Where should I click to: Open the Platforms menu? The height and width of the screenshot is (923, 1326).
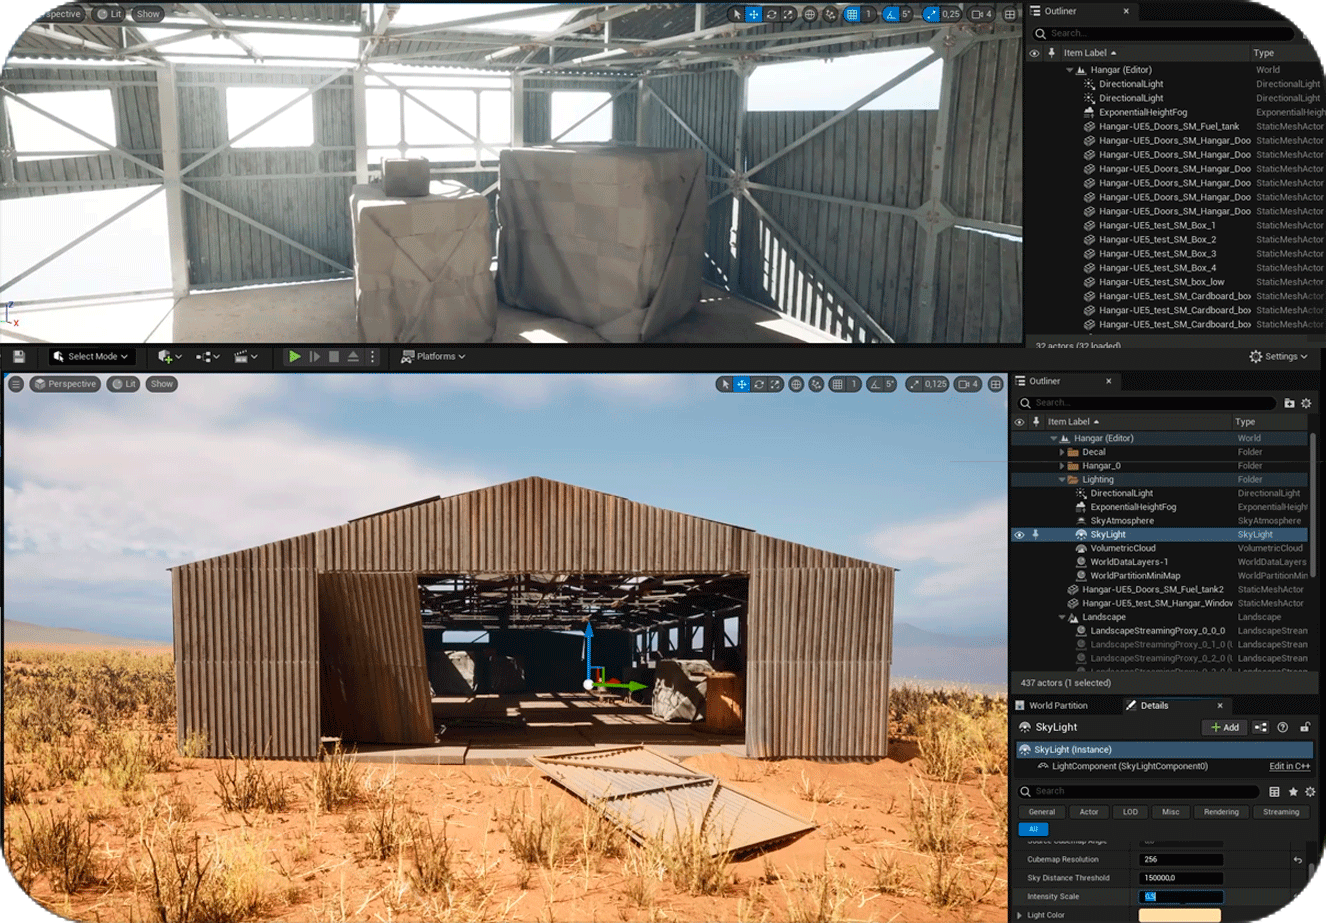(x=434, y=356)
